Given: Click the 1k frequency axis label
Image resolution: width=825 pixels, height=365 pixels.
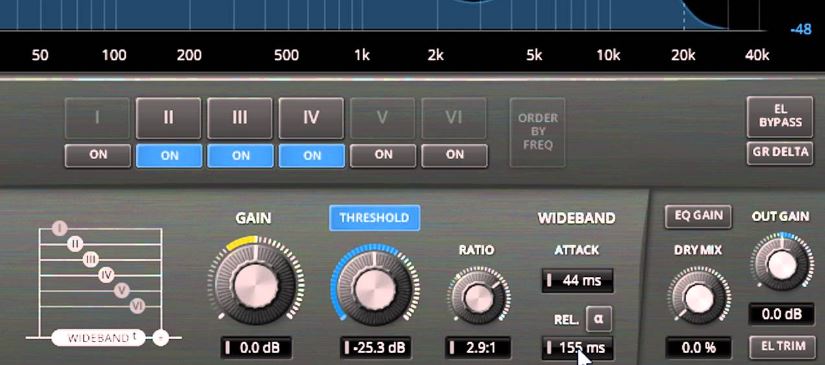Looking at the screenshot, I should coord(361,55).
